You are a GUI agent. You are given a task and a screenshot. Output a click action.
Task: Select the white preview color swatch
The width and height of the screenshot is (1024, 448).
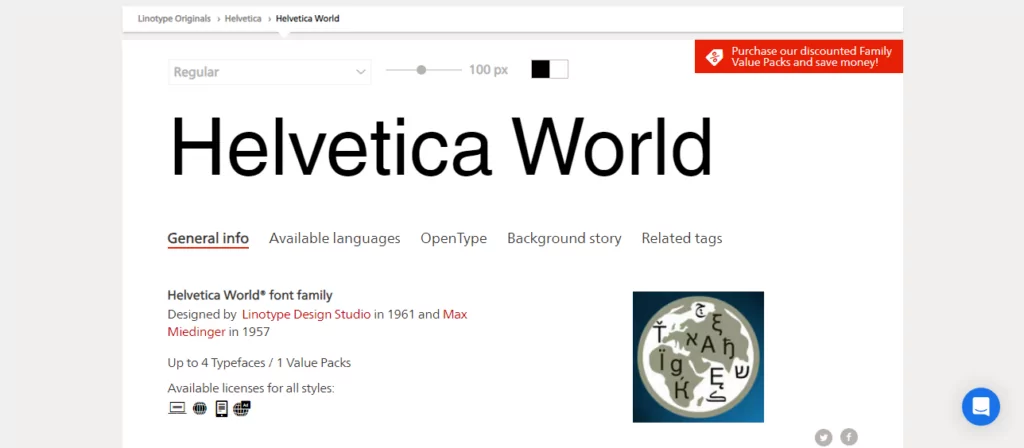tap(559, 69)
